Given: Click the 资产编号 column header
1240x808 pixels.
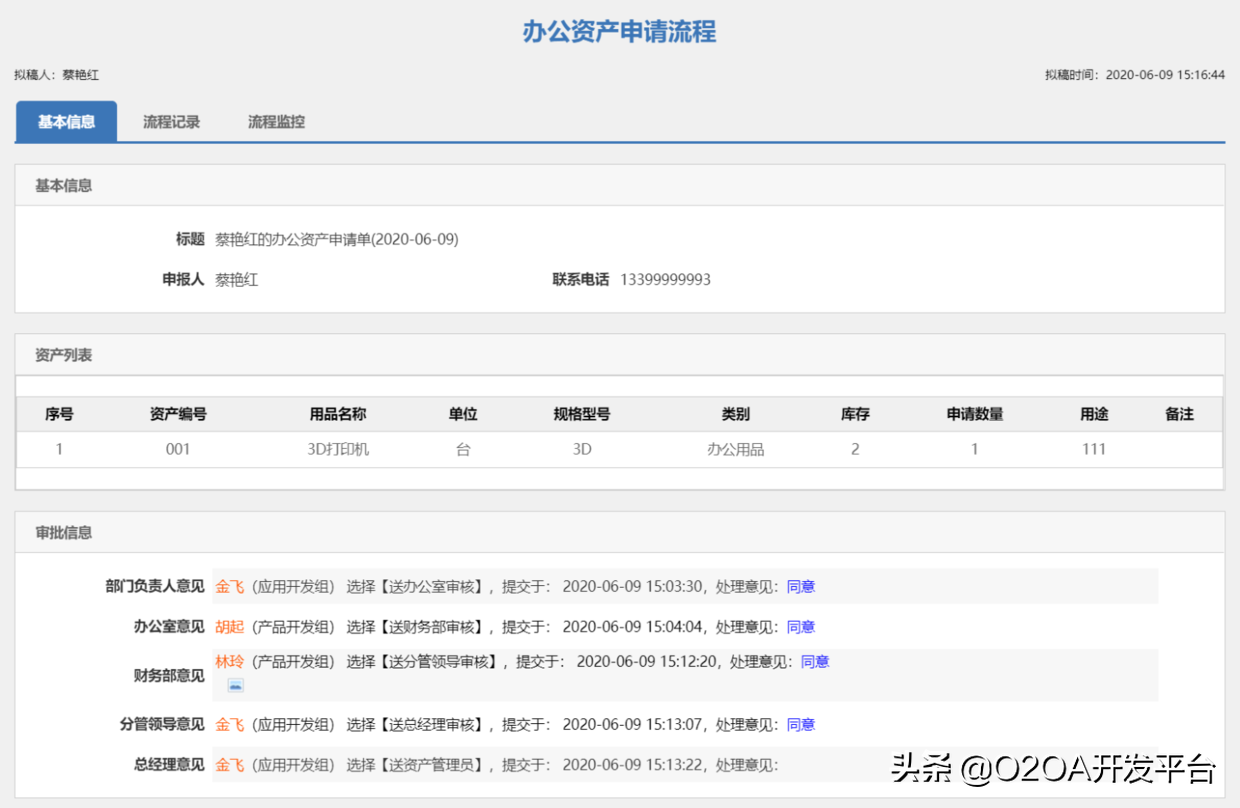Looking at the screenshot, I should [178, 413].
